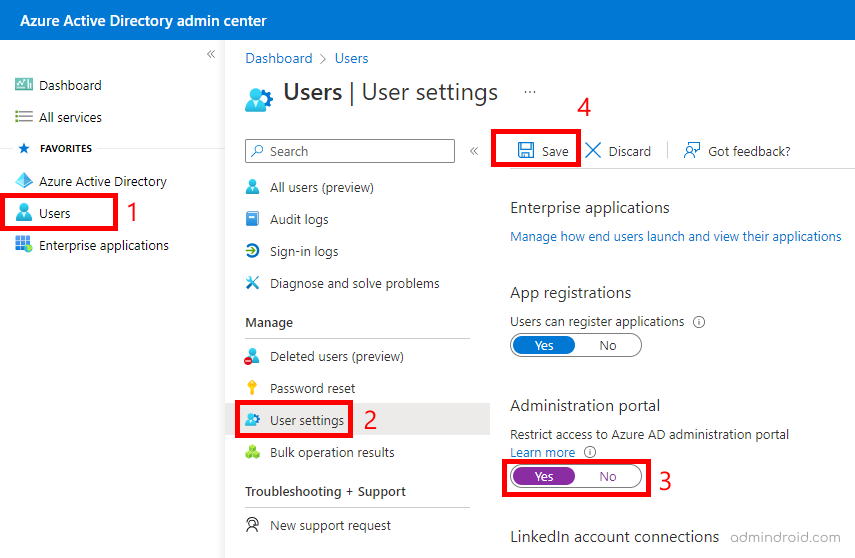The width and height of the screenshot is (855, 558).
Task: Collapse the Users blade menu
Action: coord(474,151)
